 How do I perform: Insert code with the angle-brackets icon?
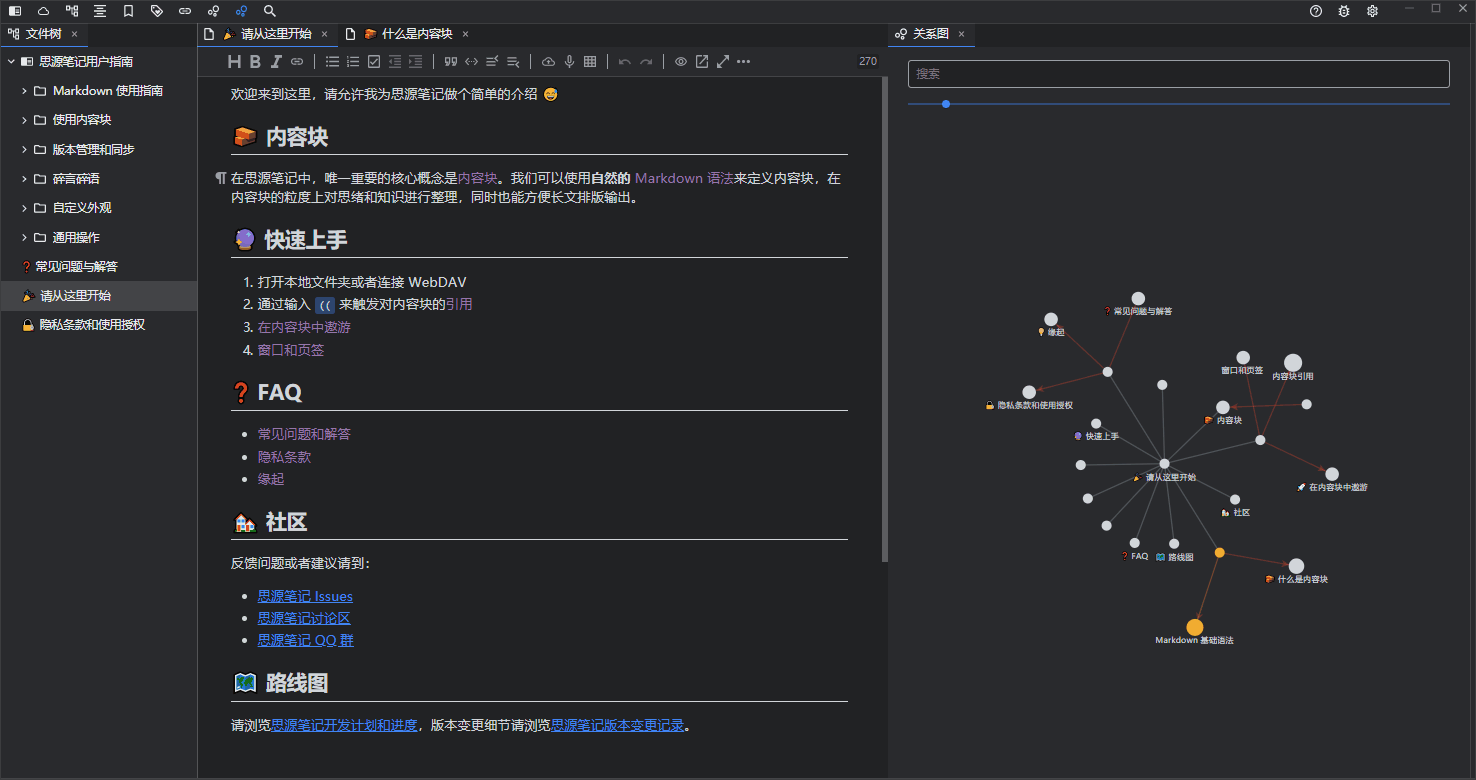pyautogui.click(x=472, y=62)
